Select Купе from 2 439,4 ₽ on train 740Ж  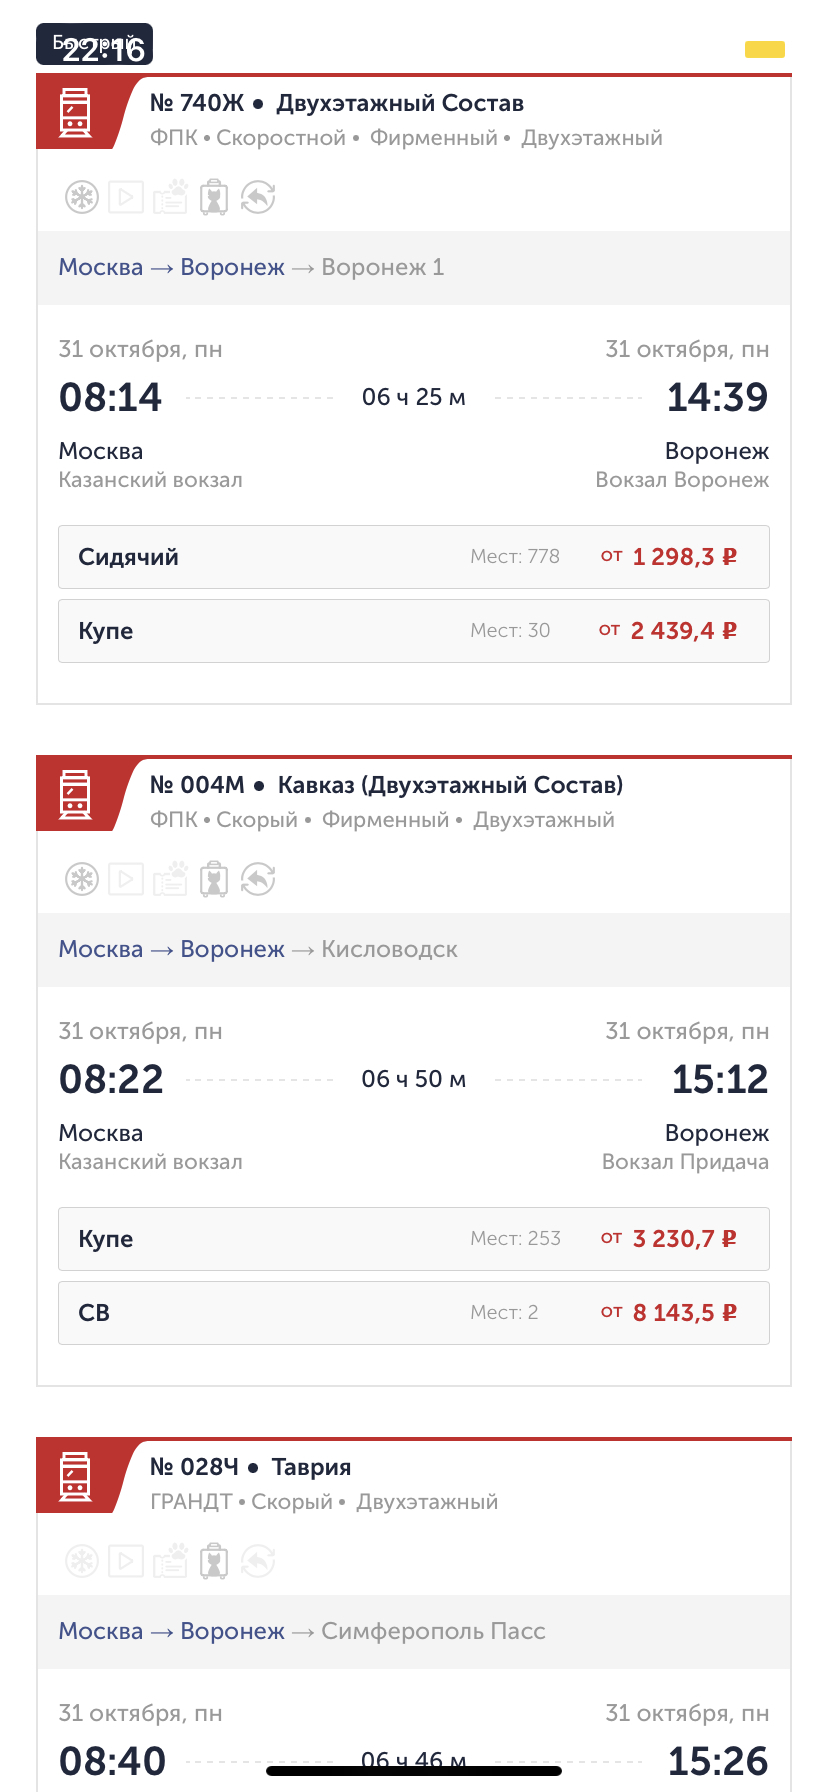414,631
